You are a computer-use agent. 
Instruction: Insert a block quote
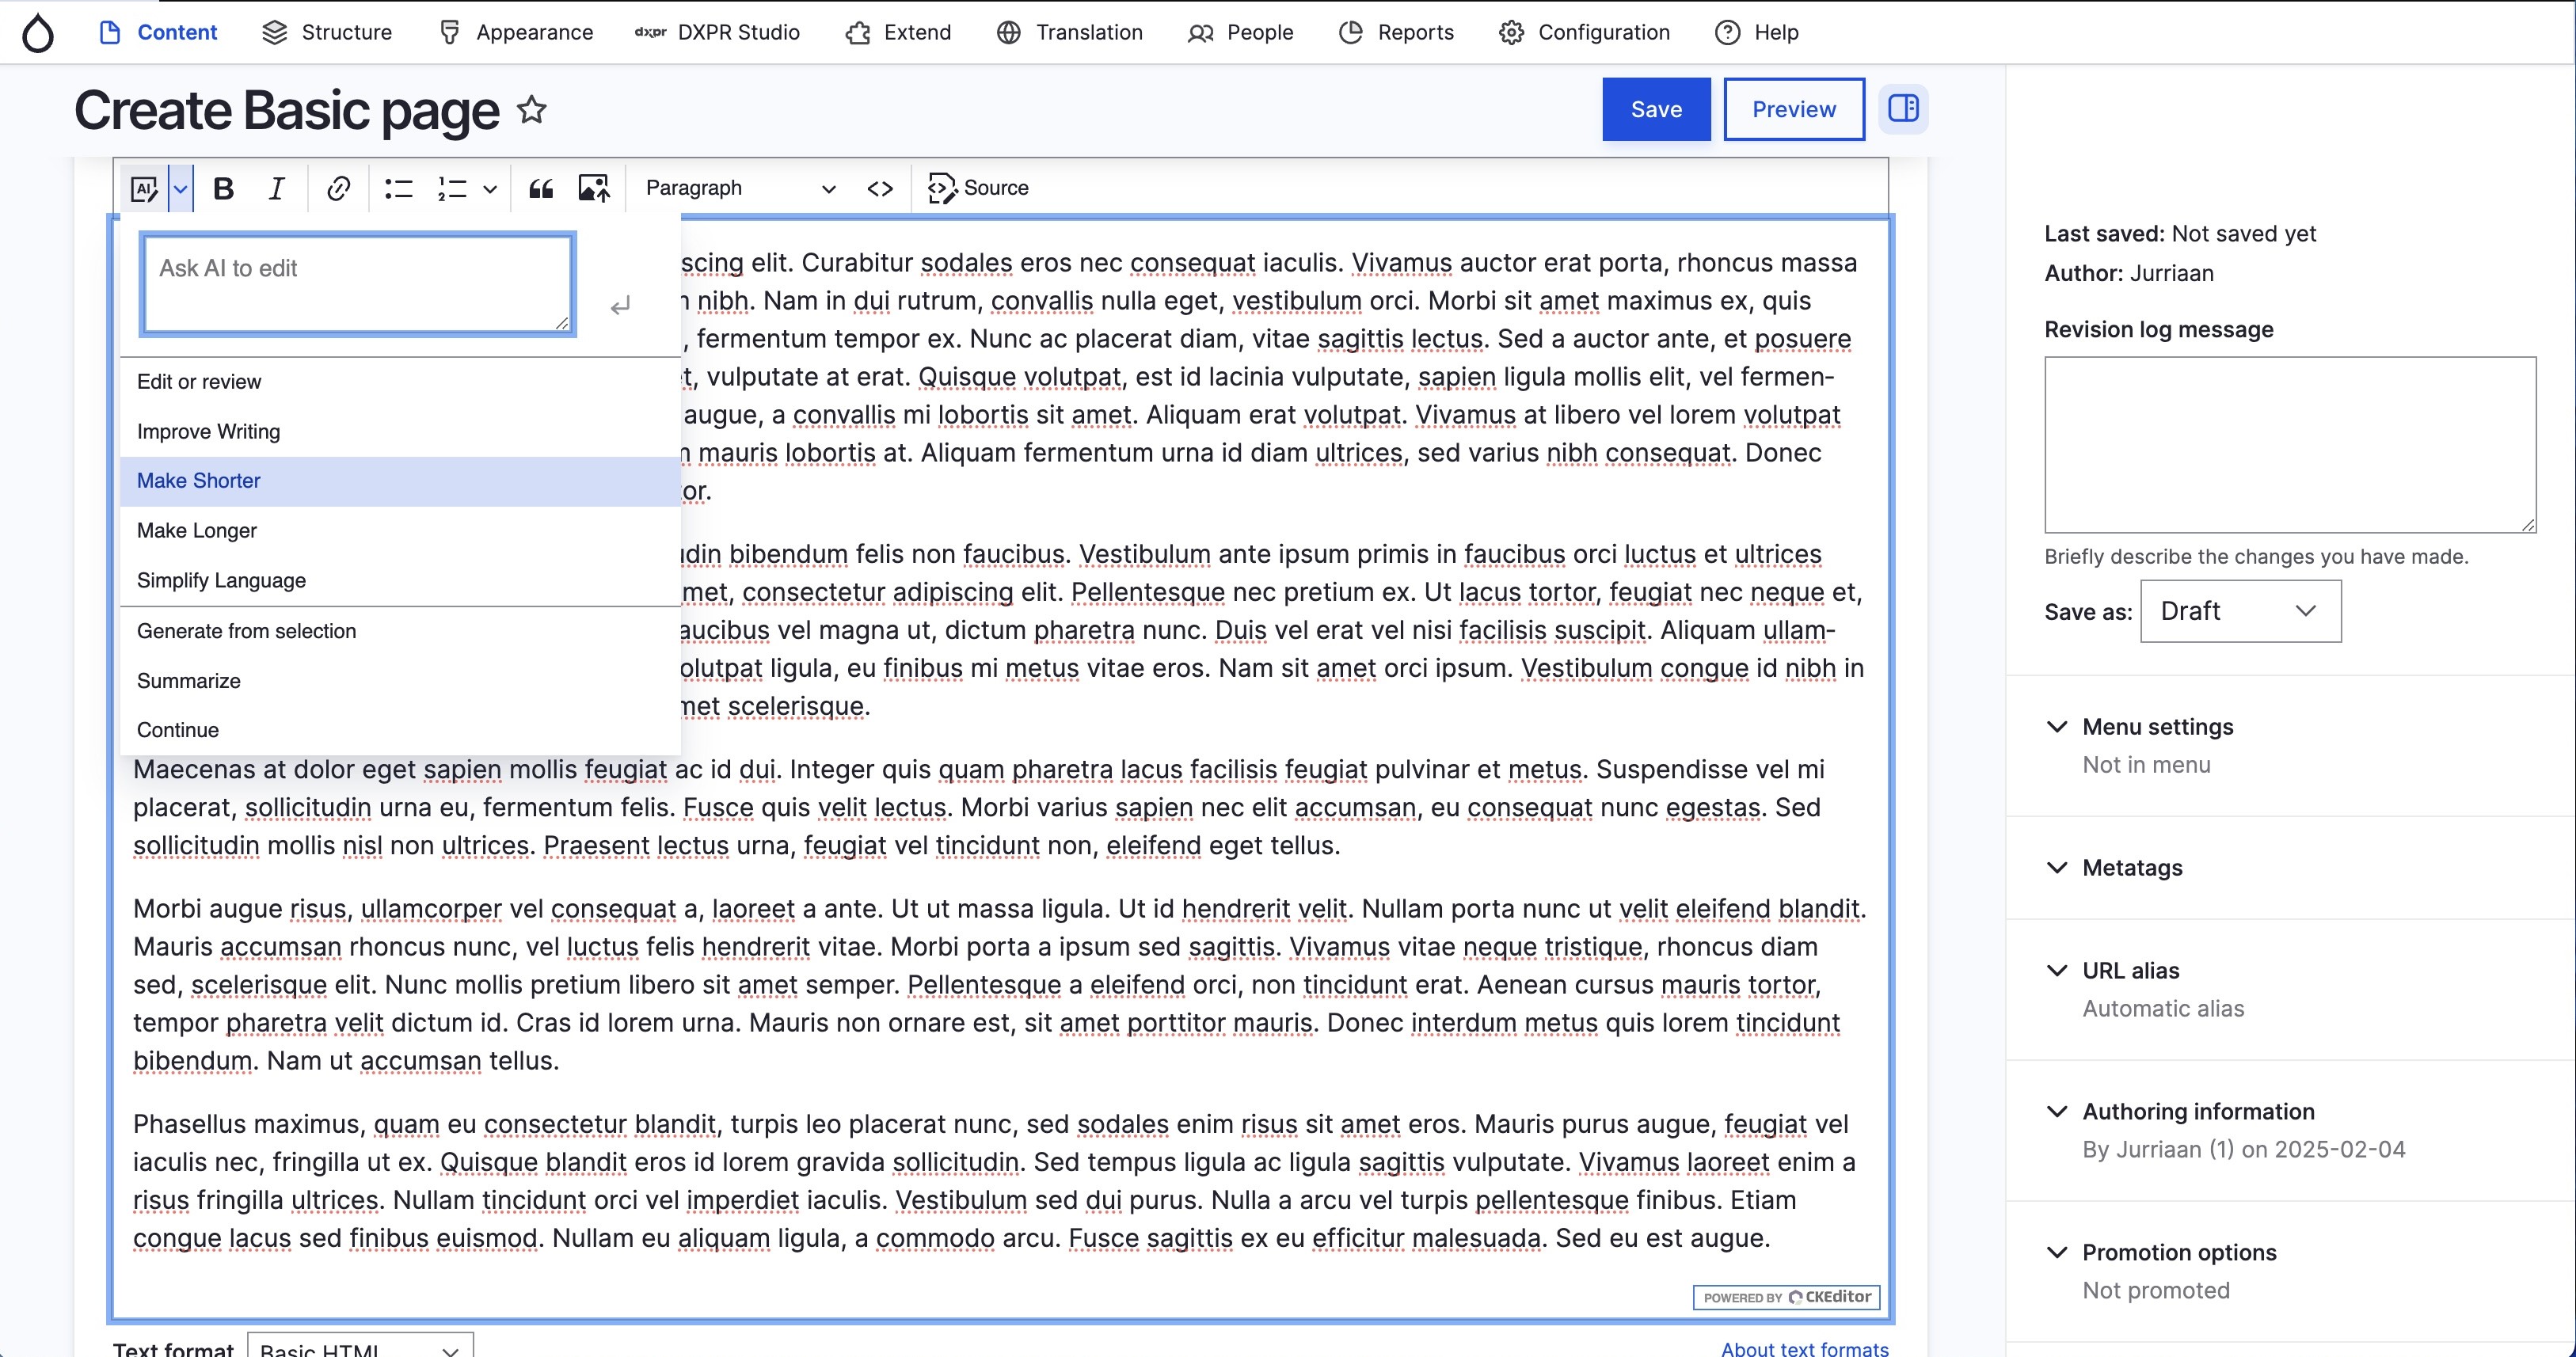541,188
